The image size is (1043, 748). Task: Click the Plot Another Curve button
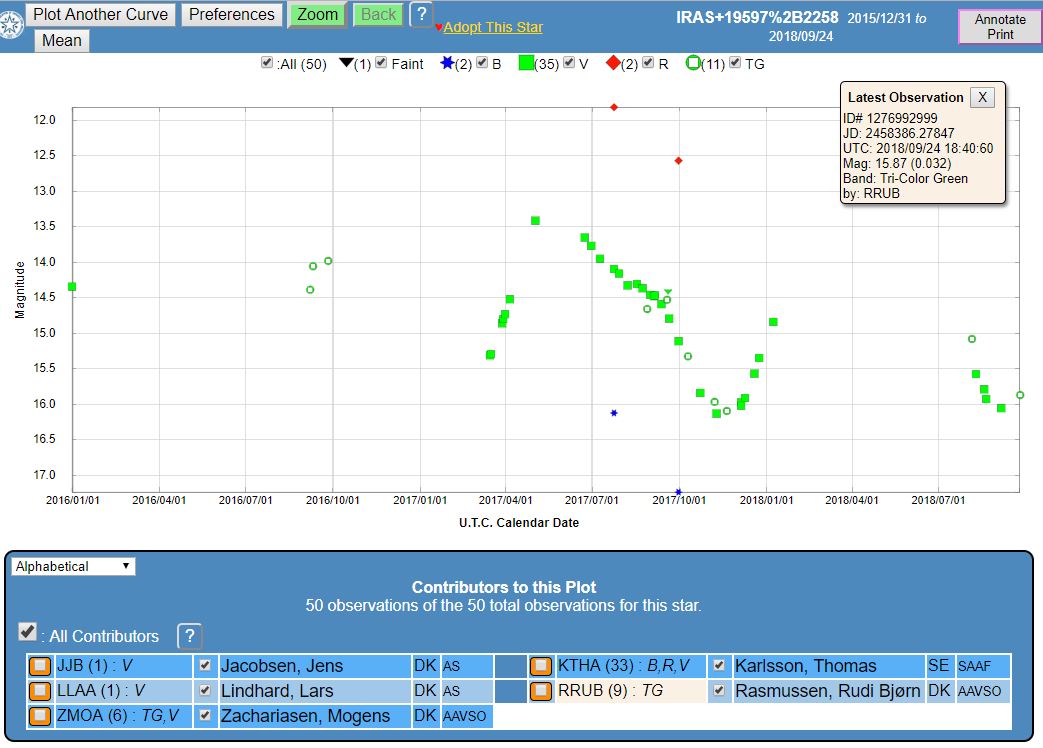click(98, 15)
